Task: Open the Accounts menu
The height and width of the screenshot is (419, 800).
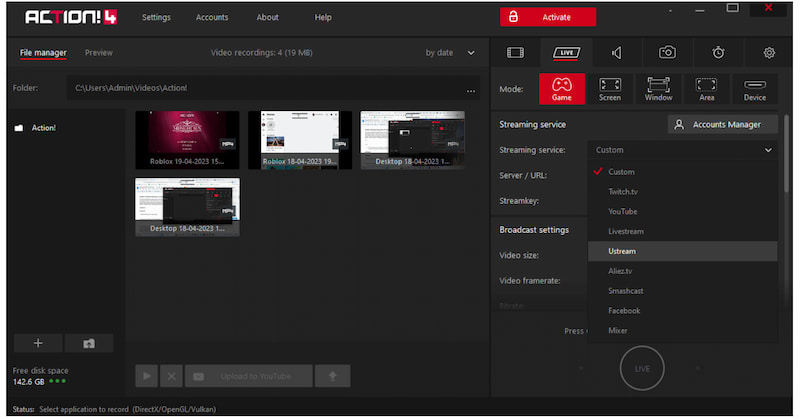Action: (211, 17)
